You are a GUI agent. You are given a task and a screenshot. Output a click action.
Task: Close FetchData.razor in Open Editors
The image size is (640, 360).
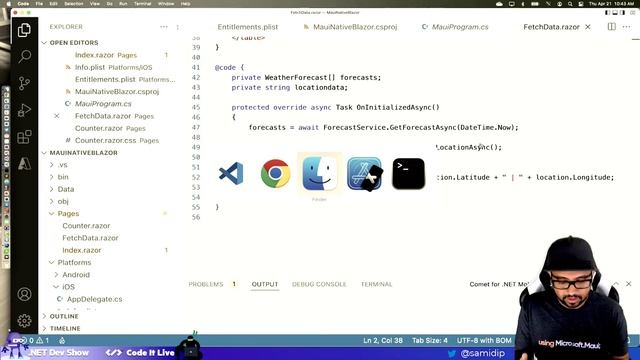coord(57,116)
